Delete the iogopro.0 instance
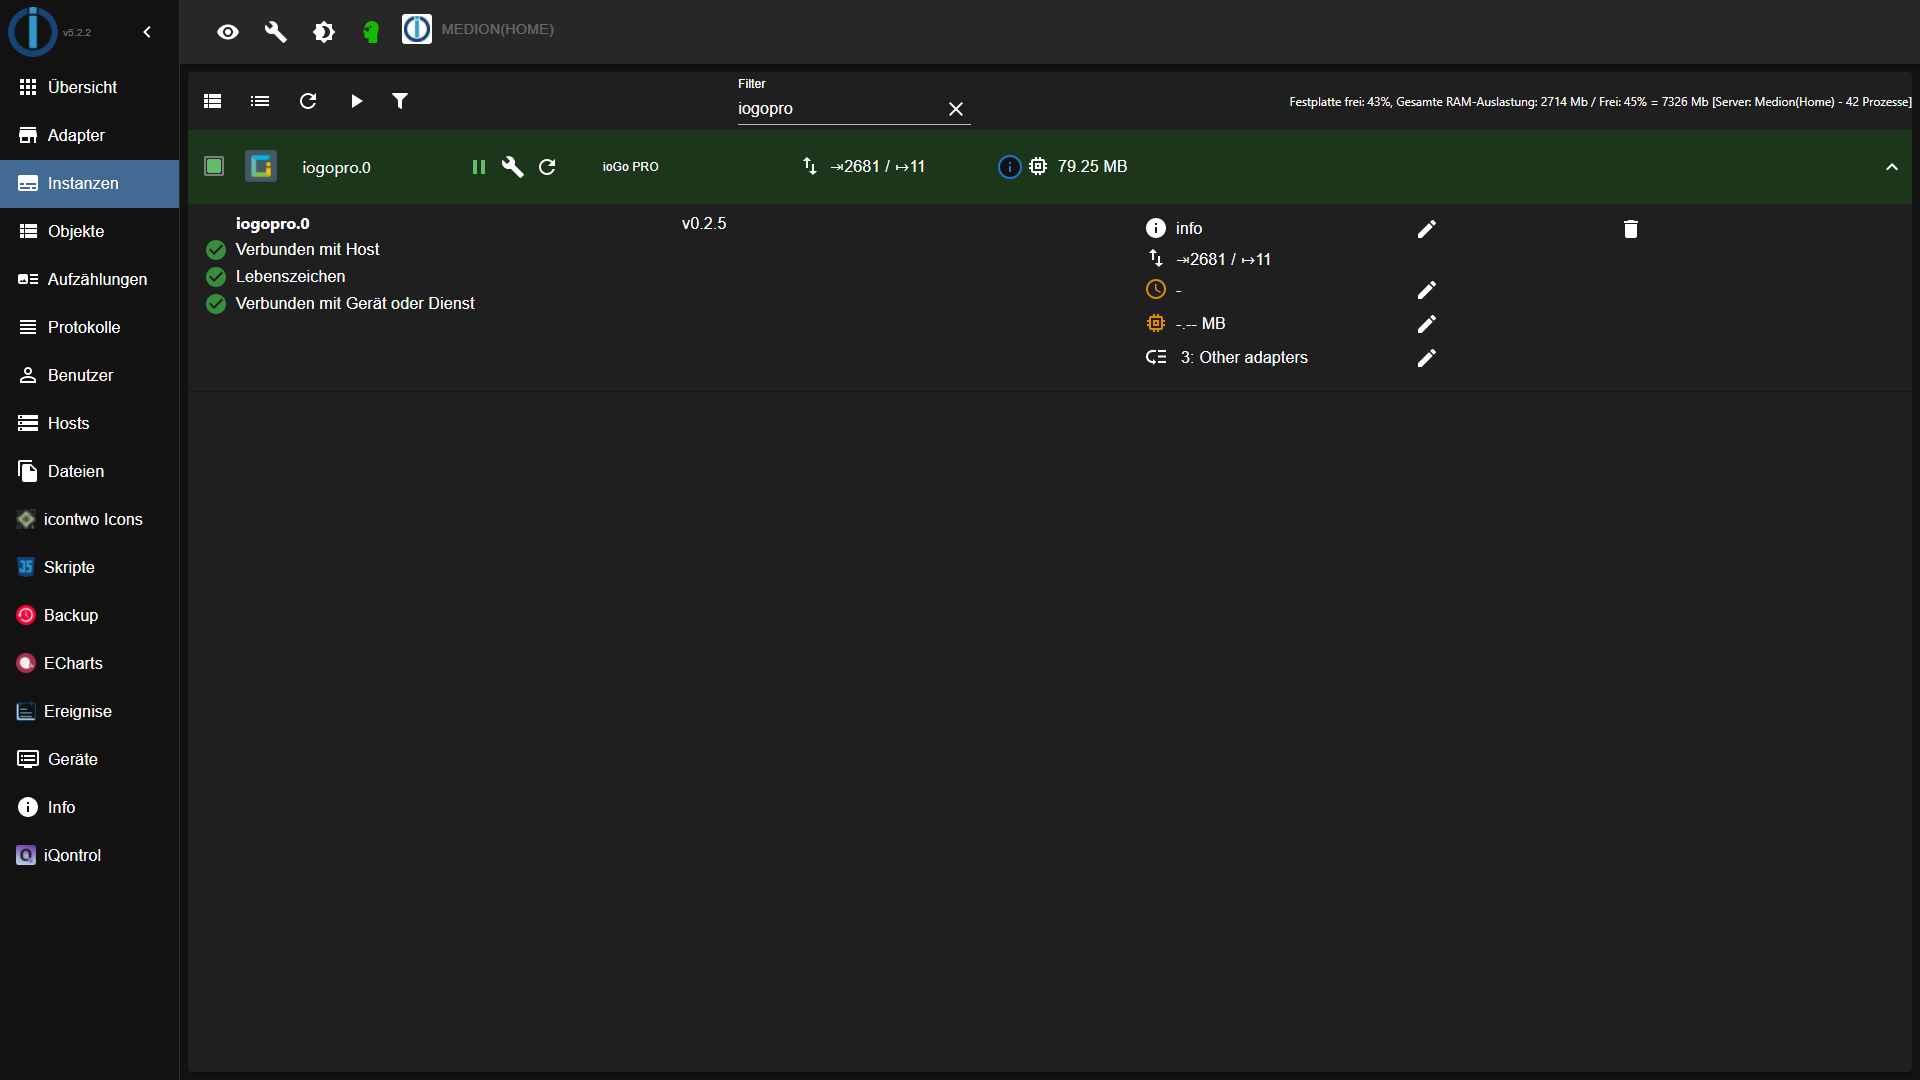 [1631, 229]
